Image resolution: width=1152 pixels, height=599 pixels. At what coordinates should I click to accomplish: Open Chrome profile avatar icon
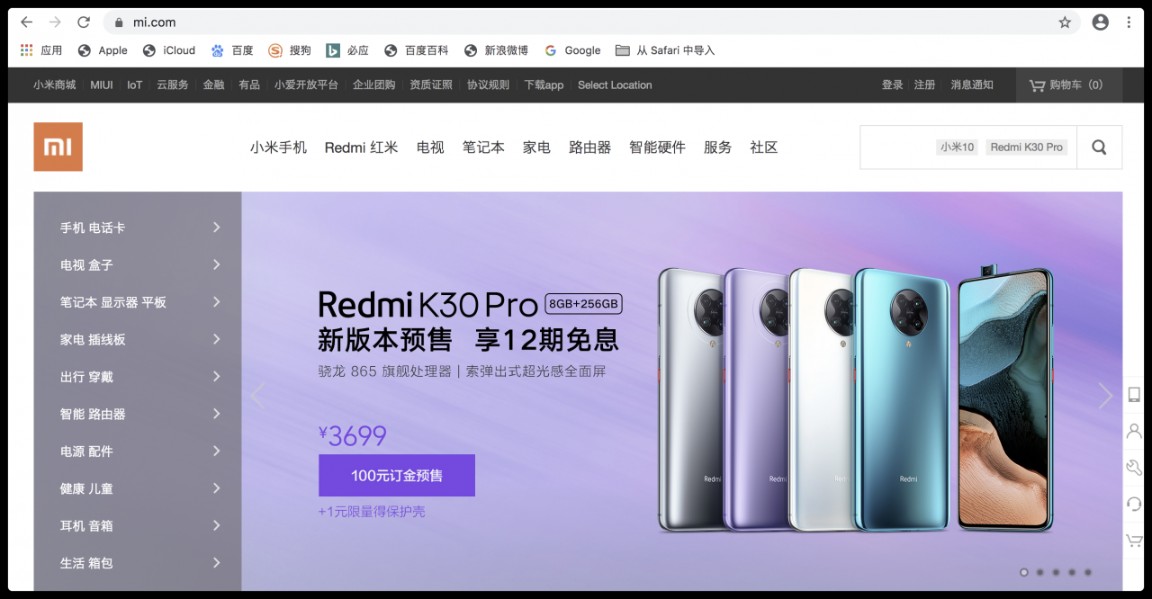coord(1100,22)
